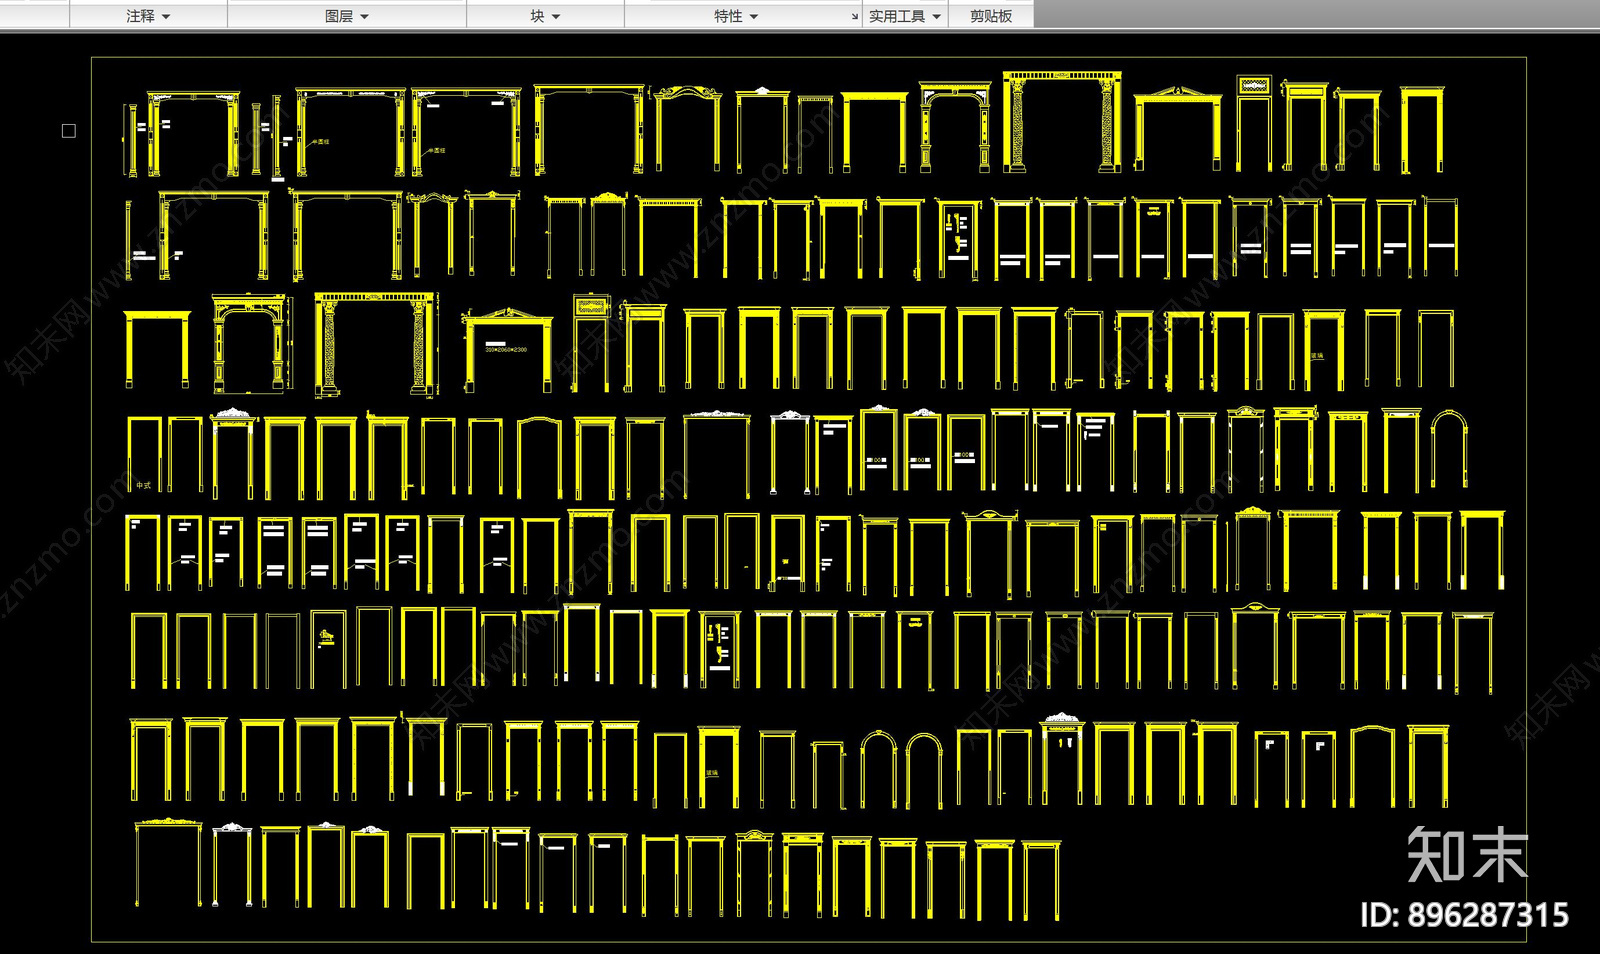Expand the 实用工具 ribbon panel
The image size is (1600, 954).
point(905,16)
